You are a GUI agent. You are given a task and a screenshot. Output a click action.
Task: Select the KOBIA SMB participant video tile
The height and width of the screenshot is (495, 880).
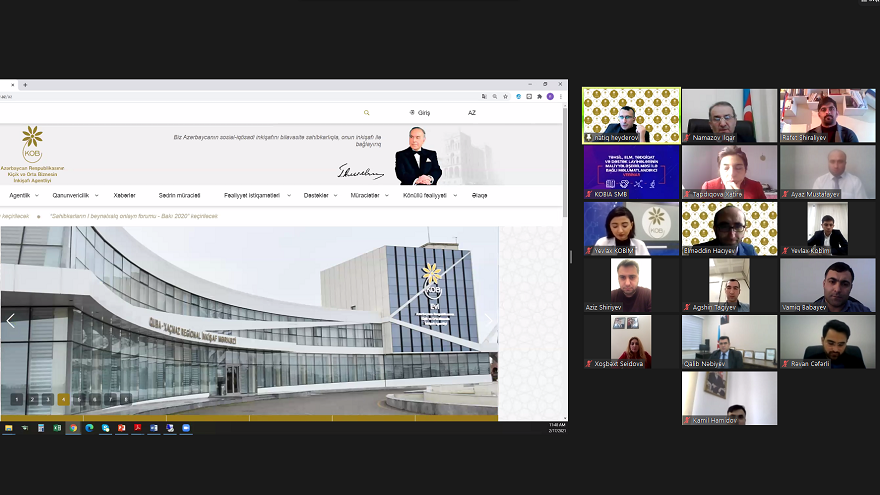pyautogui.click(x=631, y=172)
